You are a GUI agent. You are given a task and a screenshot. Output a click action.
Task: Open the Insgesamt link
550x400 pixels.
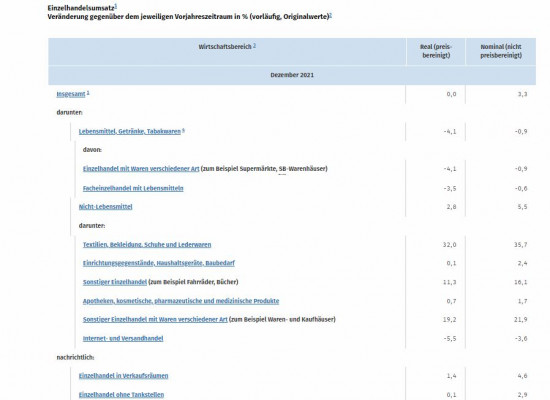click(x=71, y=94)
